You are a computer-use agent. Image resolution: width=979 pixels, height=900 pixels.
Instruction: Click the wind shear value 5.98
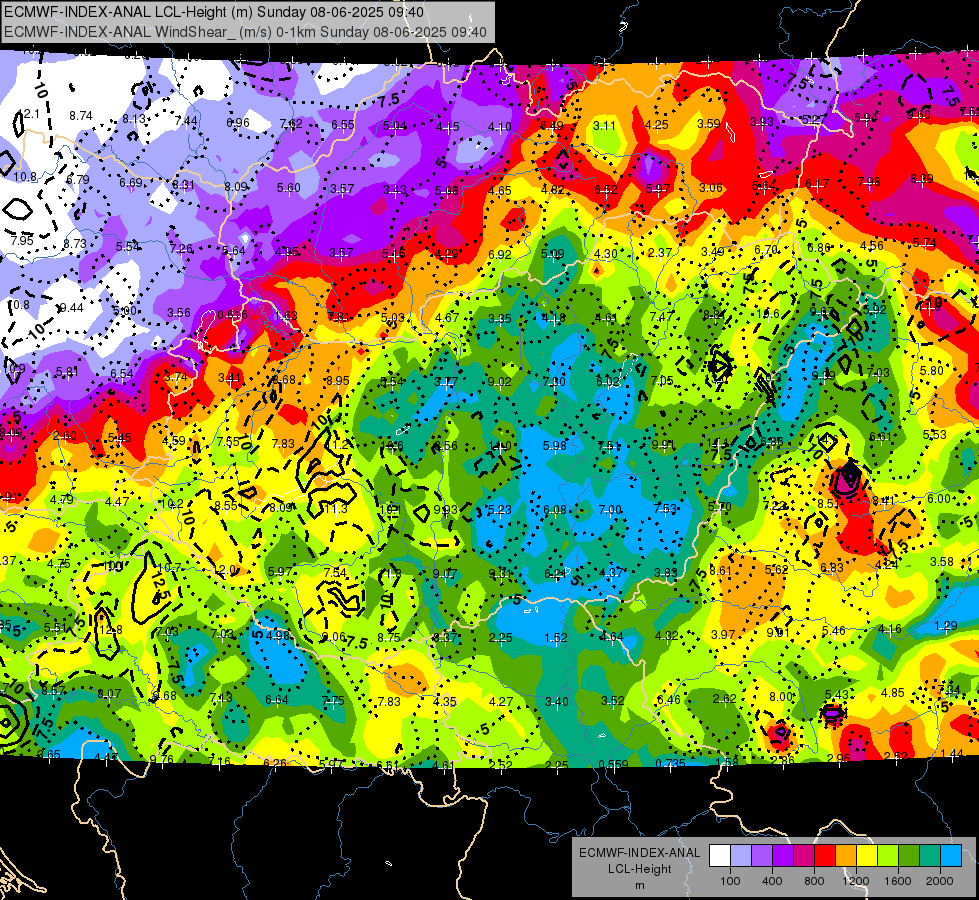point(554,445)
